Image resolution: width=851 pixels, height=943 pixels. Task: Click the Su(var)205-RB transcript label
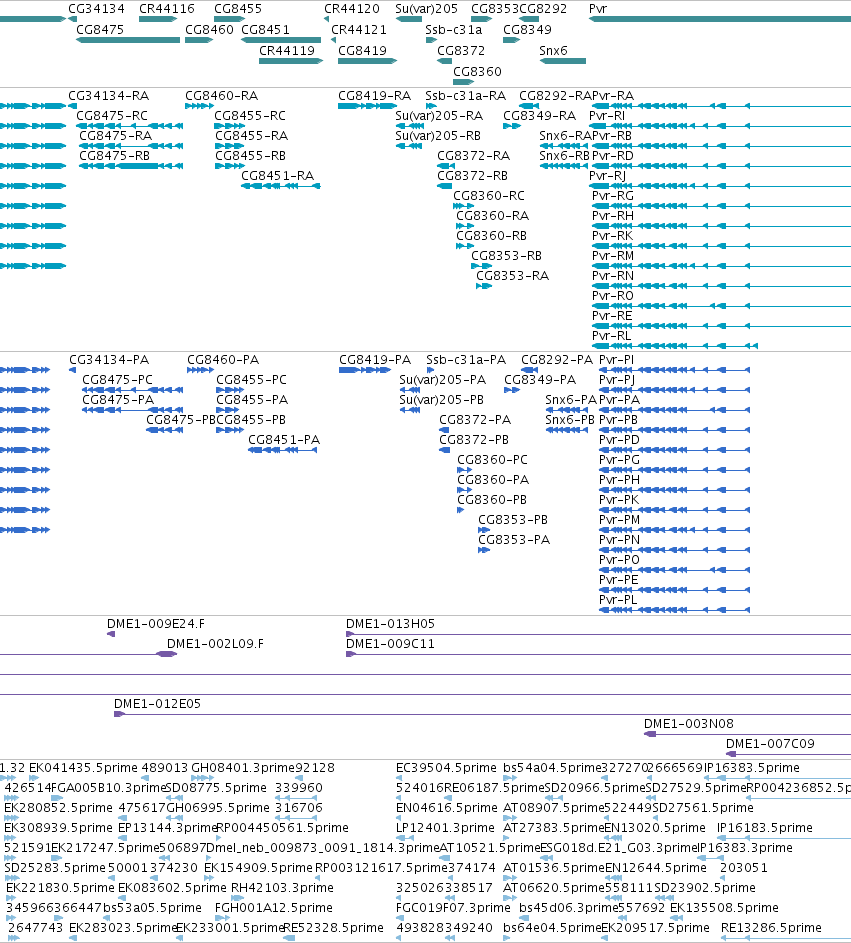pyautogui.click(x=438, y=135)
